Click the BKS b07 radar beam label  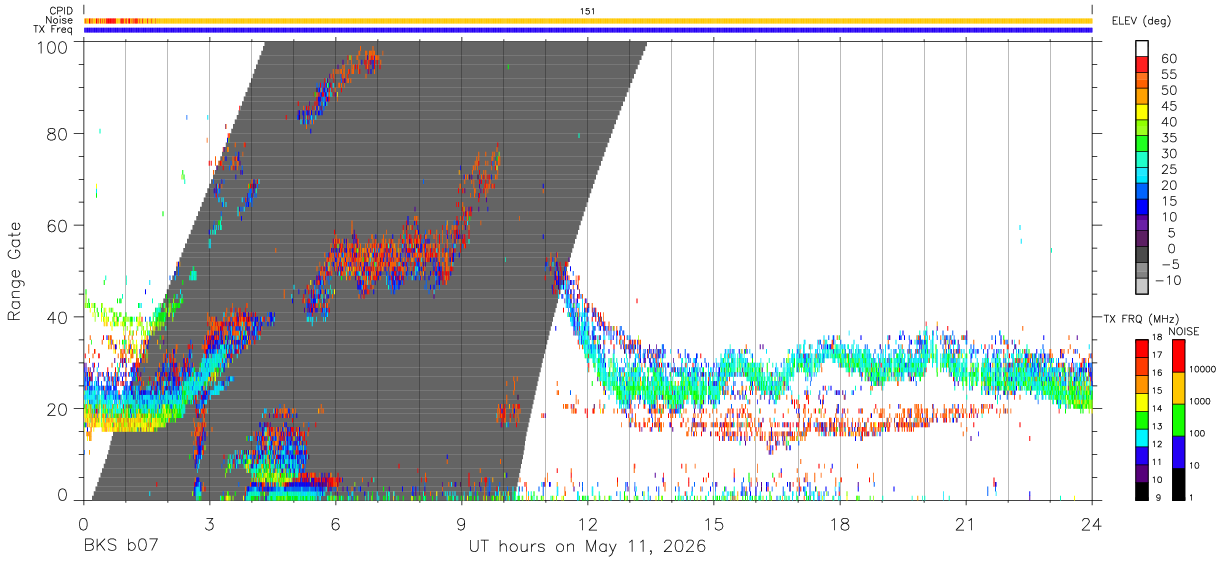tap(123, 547)
